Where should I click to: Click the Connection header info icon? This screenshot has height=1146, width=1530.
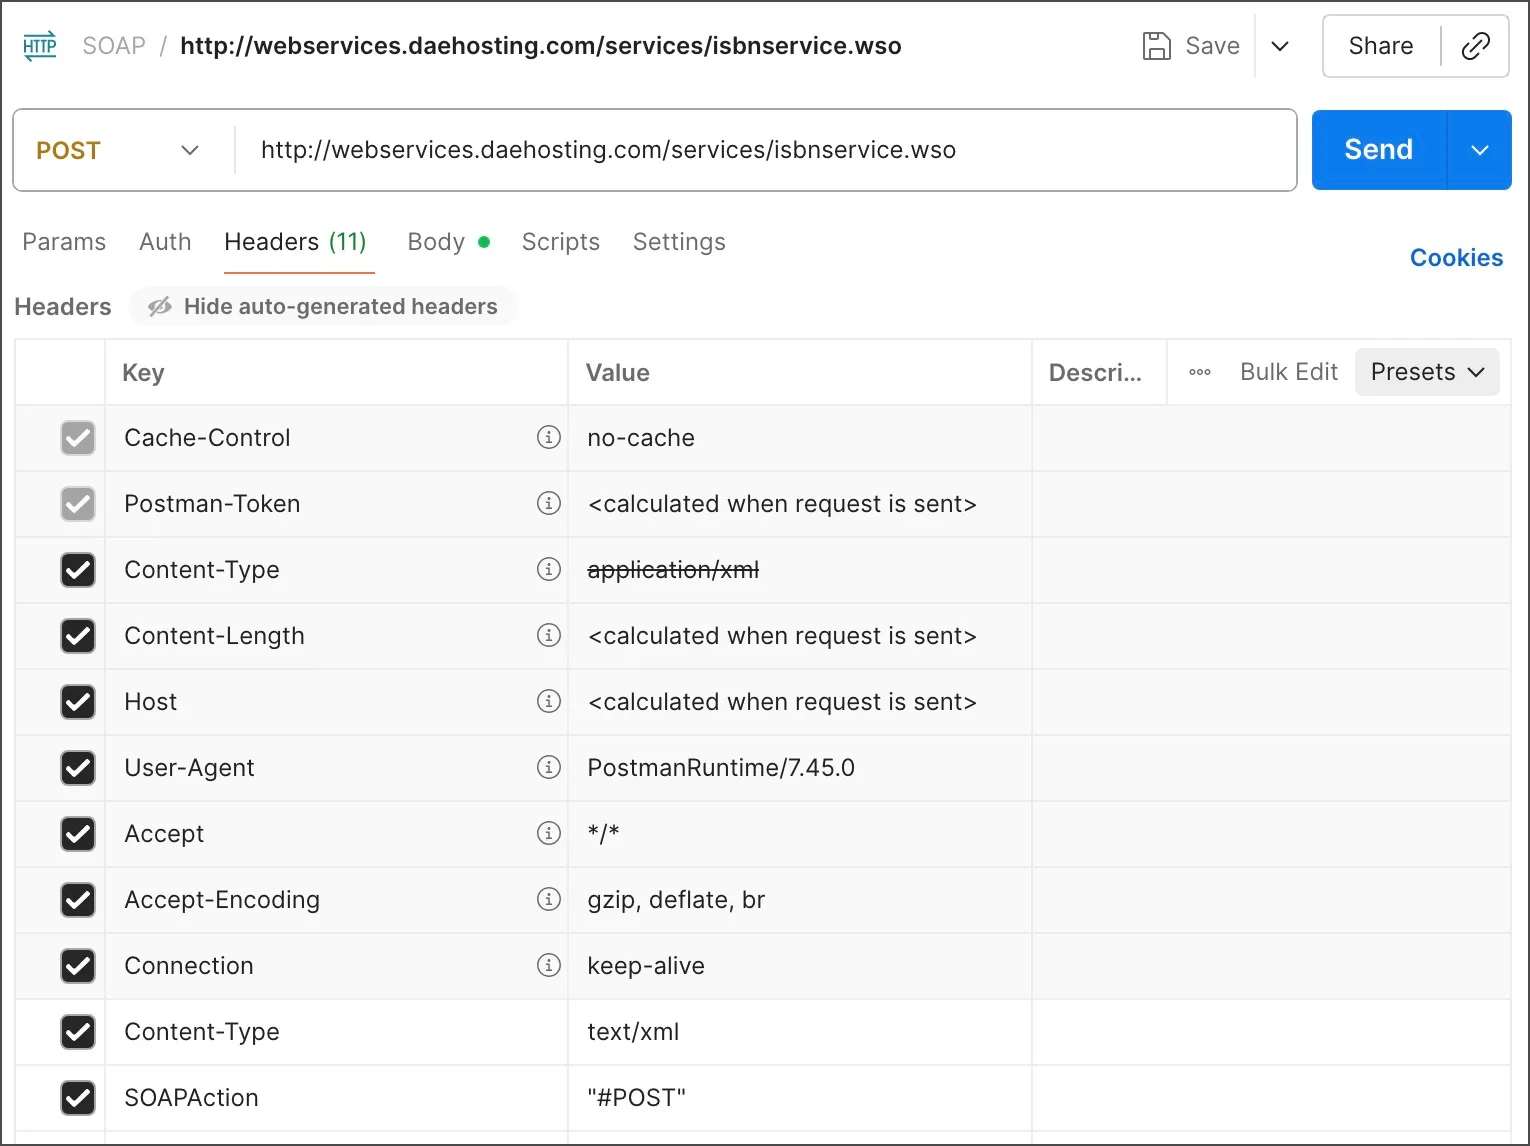click(549, 965)
